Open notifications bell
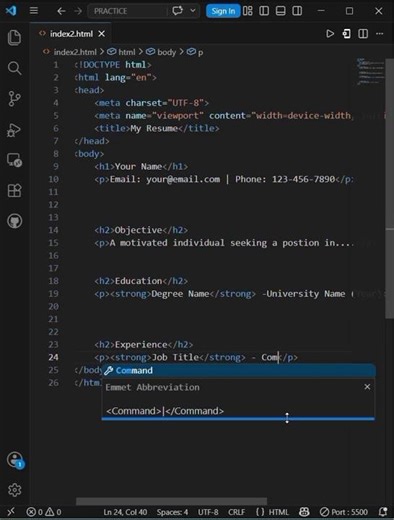The image size is (394, 520). click(x=383, y=512)
